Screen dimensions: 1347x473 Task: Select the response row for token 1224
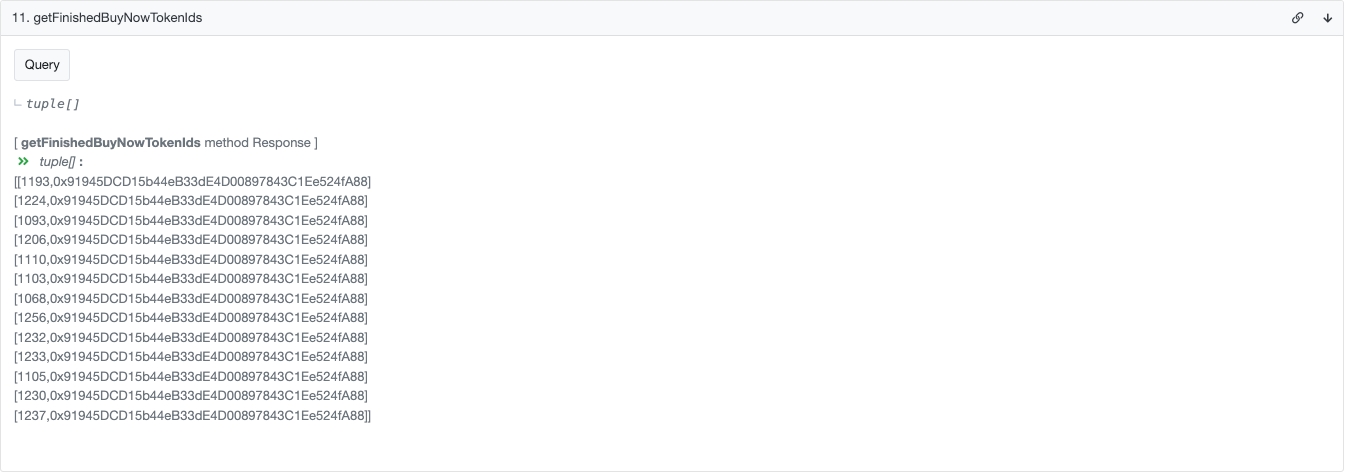(x=191, y=201)
